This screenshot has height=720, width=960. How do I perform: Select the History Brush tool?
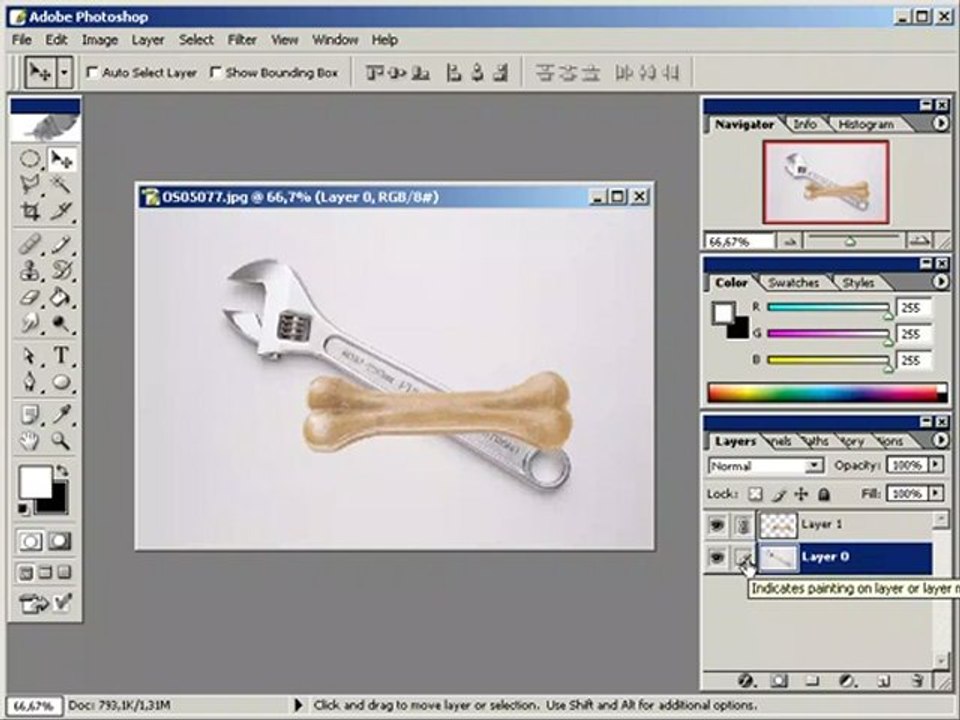[x=61, y=270]
